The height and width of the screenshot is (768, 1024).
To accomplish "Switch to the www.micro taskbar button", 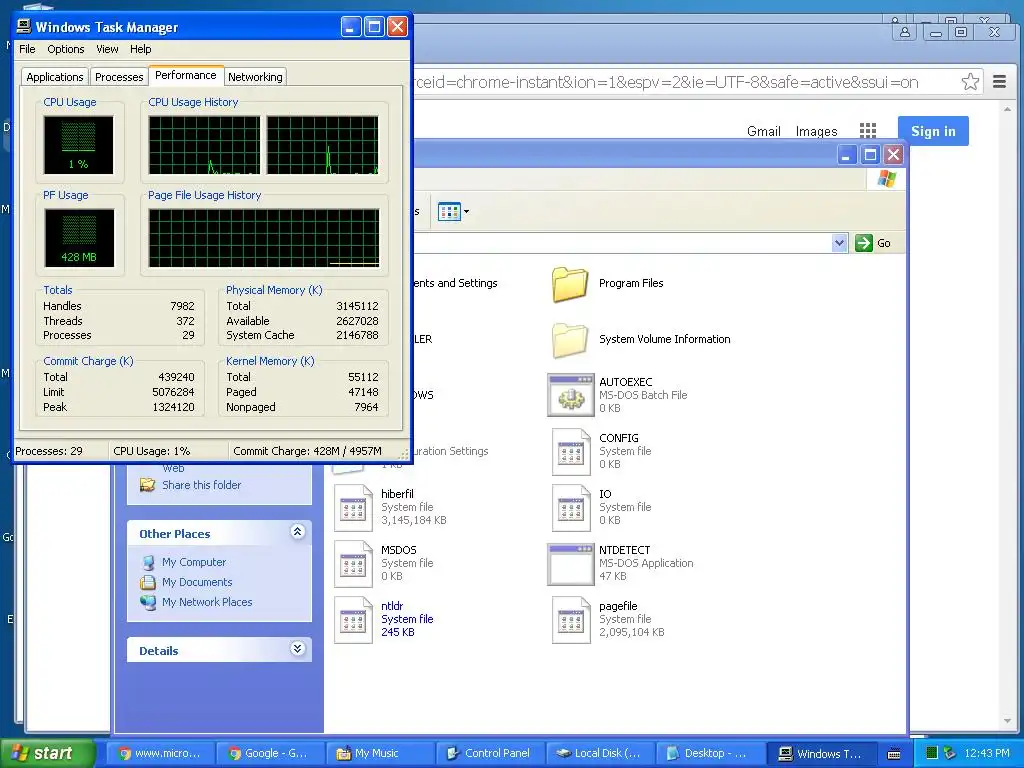I will (x=159, y=753).
